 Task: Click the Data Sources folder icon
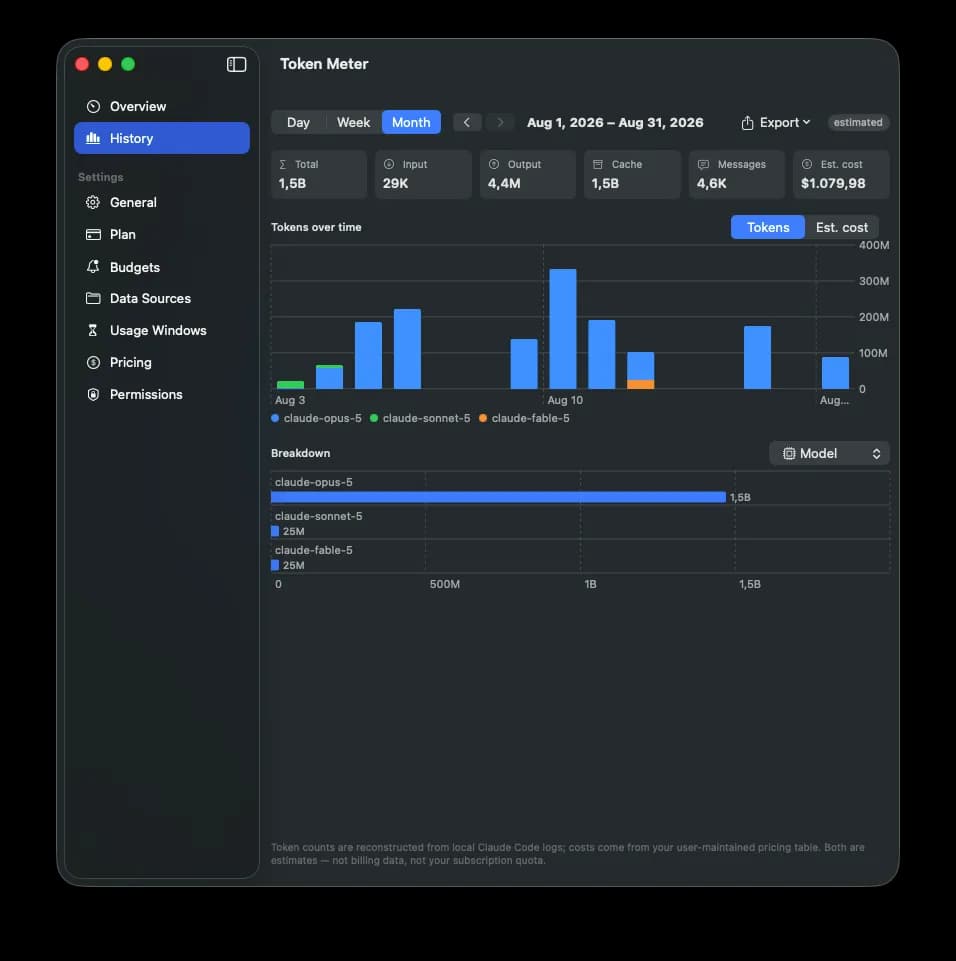[x=93, y=298]
